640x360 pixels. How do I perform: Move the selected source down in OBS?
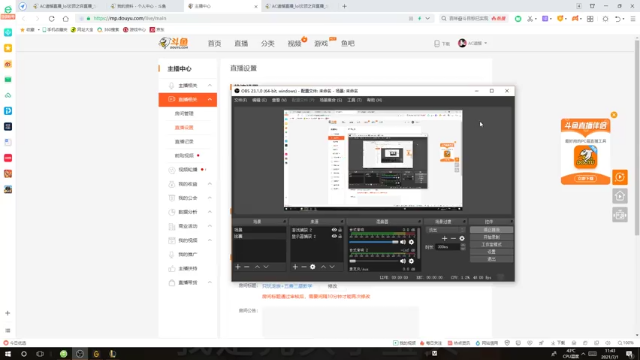tap(332, 267)
